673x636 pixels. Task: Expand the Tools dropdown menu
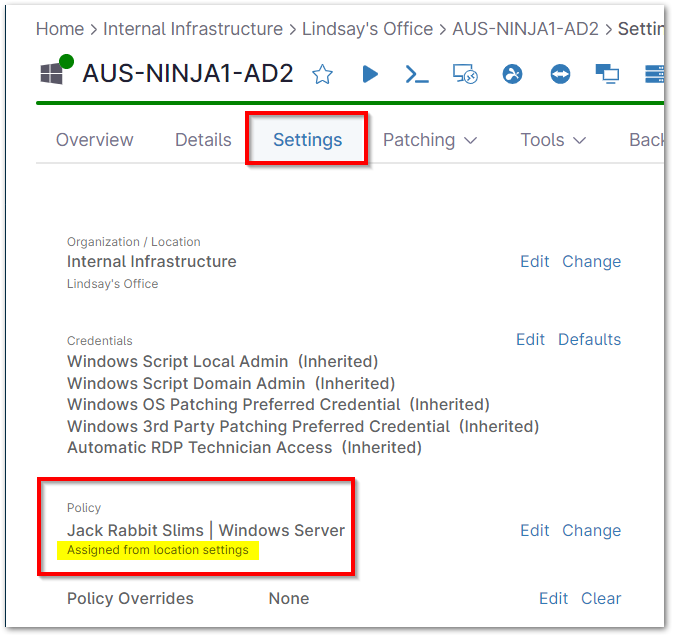pos(553,140)
